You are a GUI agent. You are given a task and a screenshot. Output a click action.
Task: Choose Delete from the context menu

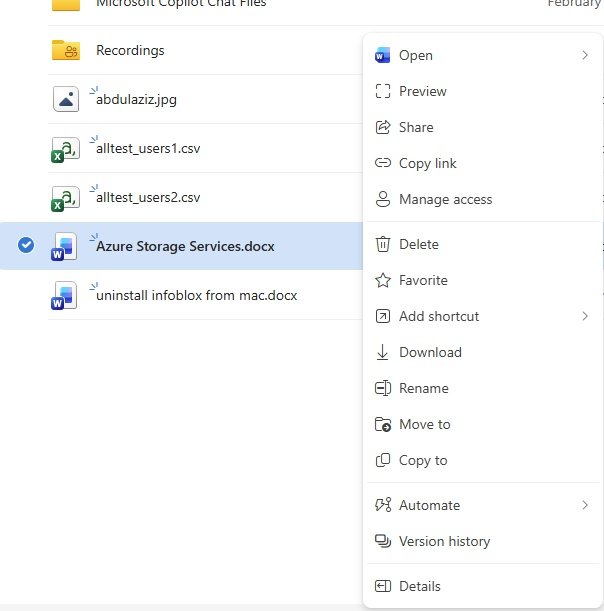click(x=482, y=244)
